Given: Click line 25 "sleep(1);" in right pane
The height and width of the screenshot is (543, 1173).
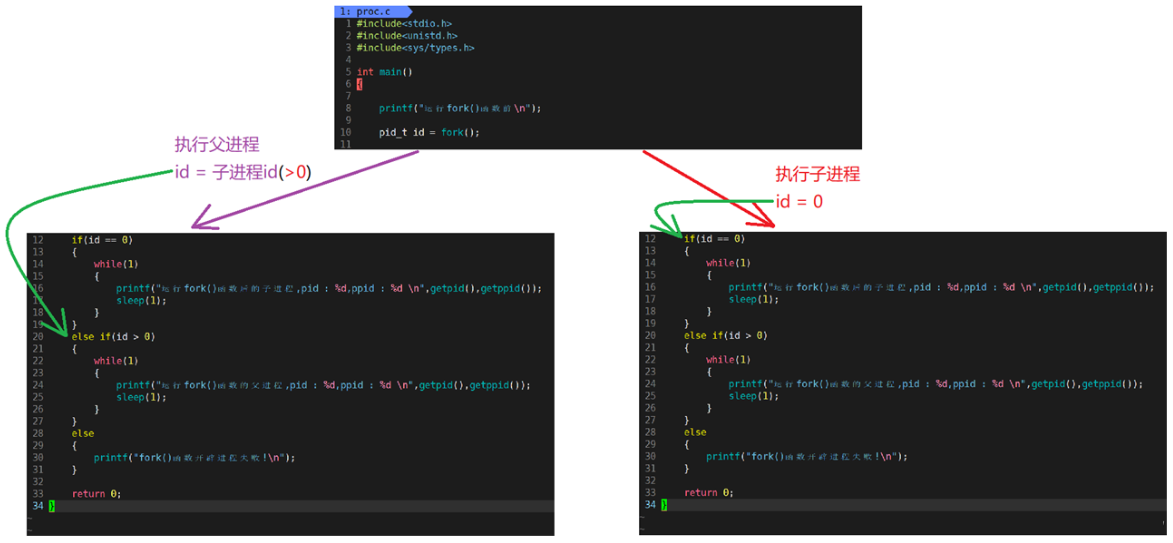Looking at the screenshot, I should tap(753, 396).
